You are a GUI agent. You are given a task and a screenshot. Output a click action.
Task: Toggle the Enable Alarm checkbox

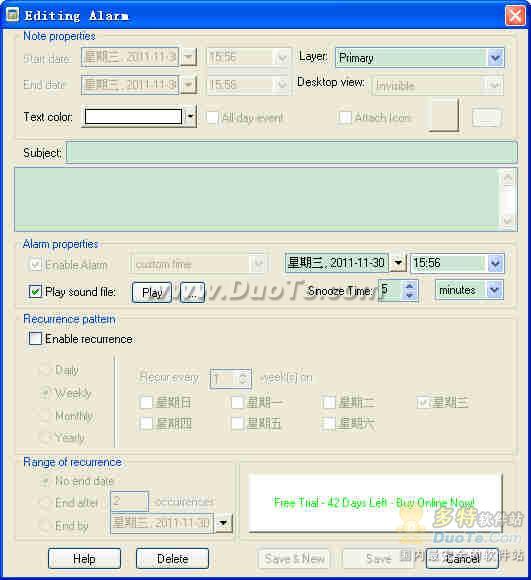pos(35,264)
